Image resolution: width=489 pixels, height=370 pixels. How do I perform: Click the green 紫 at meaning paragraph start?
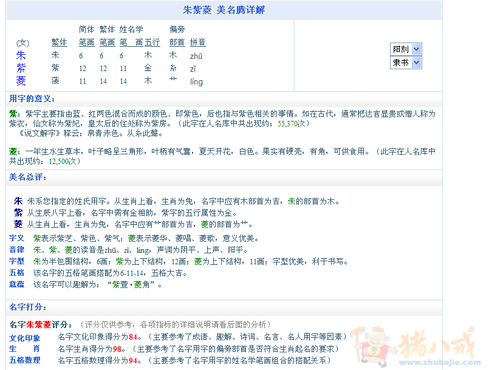[x=13, y=114]
